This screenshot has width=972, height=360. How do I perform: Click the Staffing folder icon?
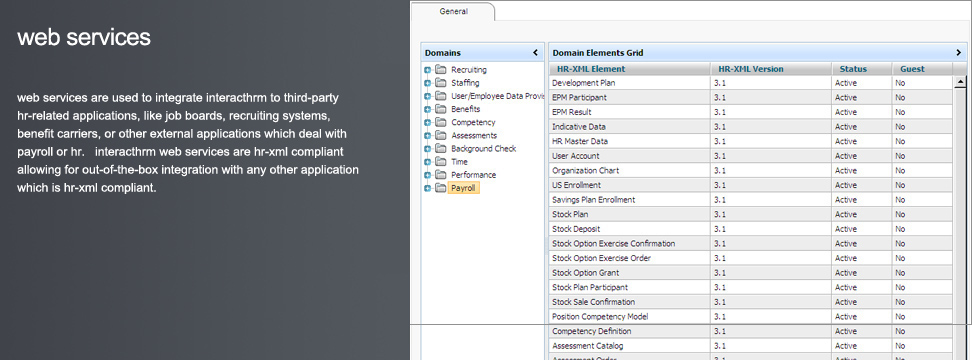click(440, 82)
